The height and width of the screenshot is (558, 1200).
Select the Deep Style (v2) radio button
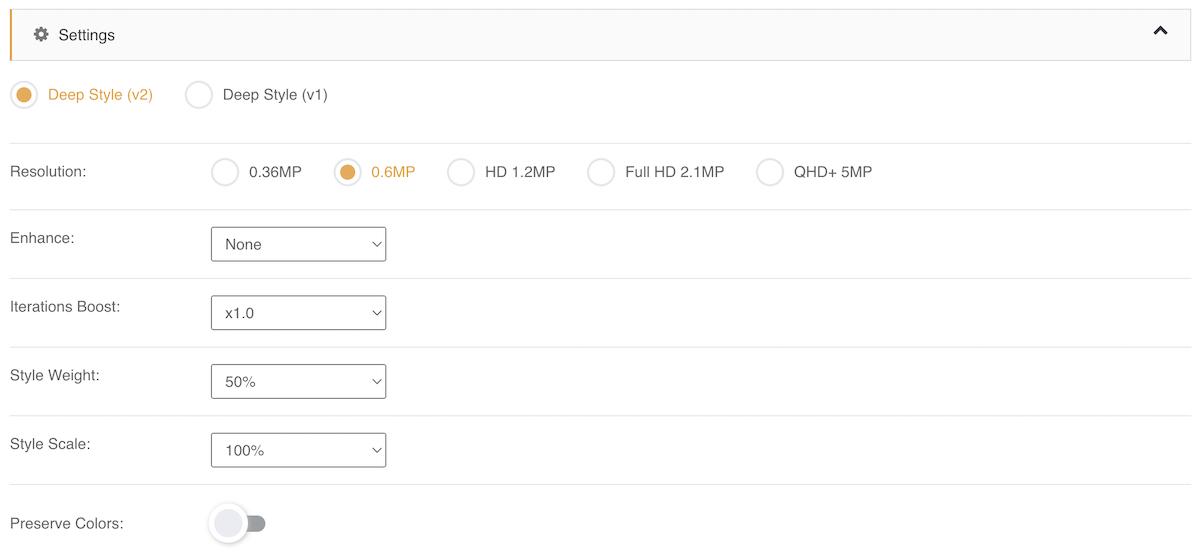(x=24, y=95)
